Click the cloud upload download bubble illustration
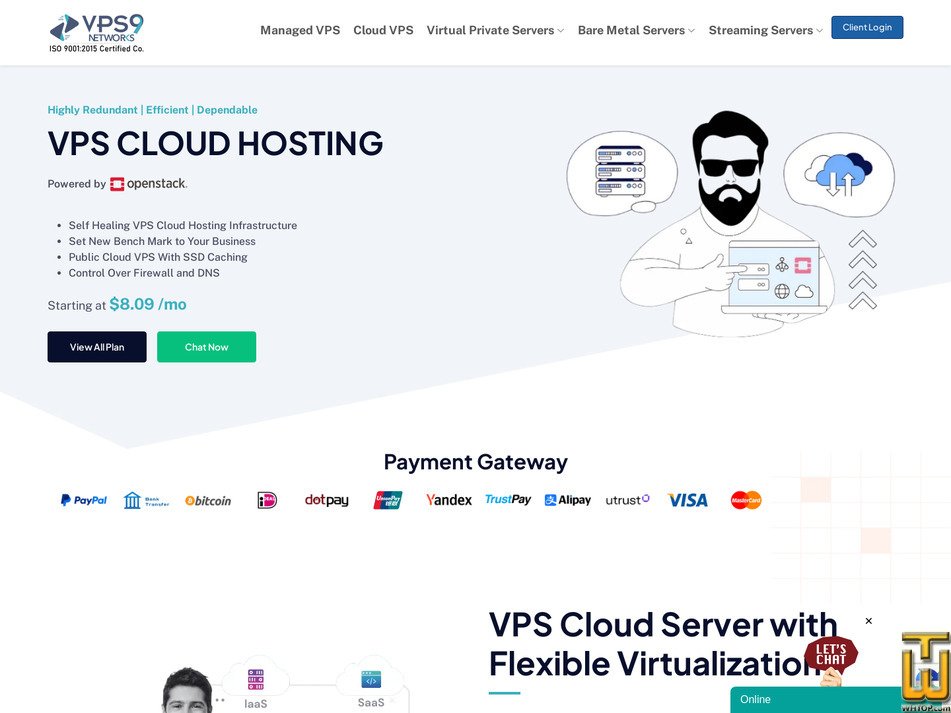The height and width of the screenshot is (713, 951). [839, 175]
